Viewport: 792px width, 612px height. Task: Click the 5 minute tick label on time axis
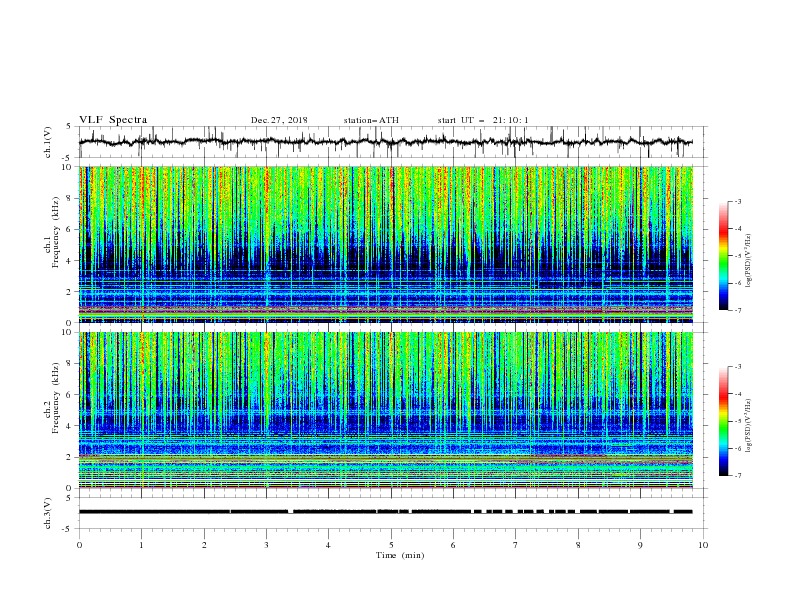tap(391, 545)
